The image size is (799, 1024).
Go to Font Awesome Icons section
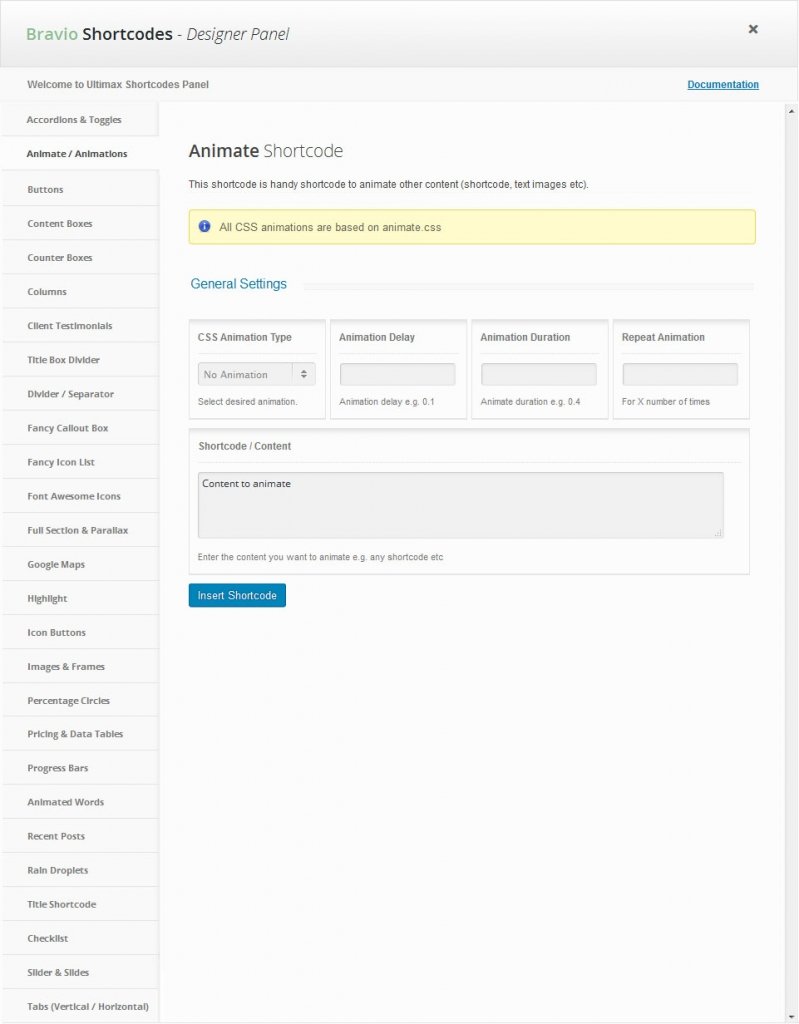[74, 496]
